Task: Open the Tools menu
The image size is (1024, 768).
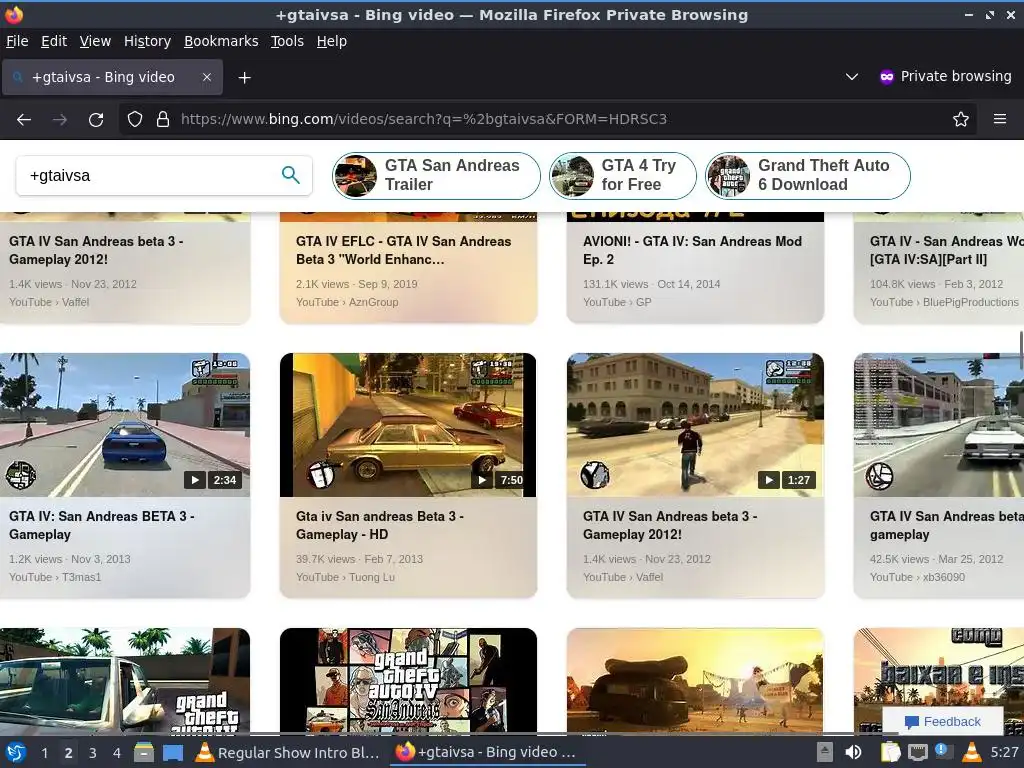Action: click(287, 41)
